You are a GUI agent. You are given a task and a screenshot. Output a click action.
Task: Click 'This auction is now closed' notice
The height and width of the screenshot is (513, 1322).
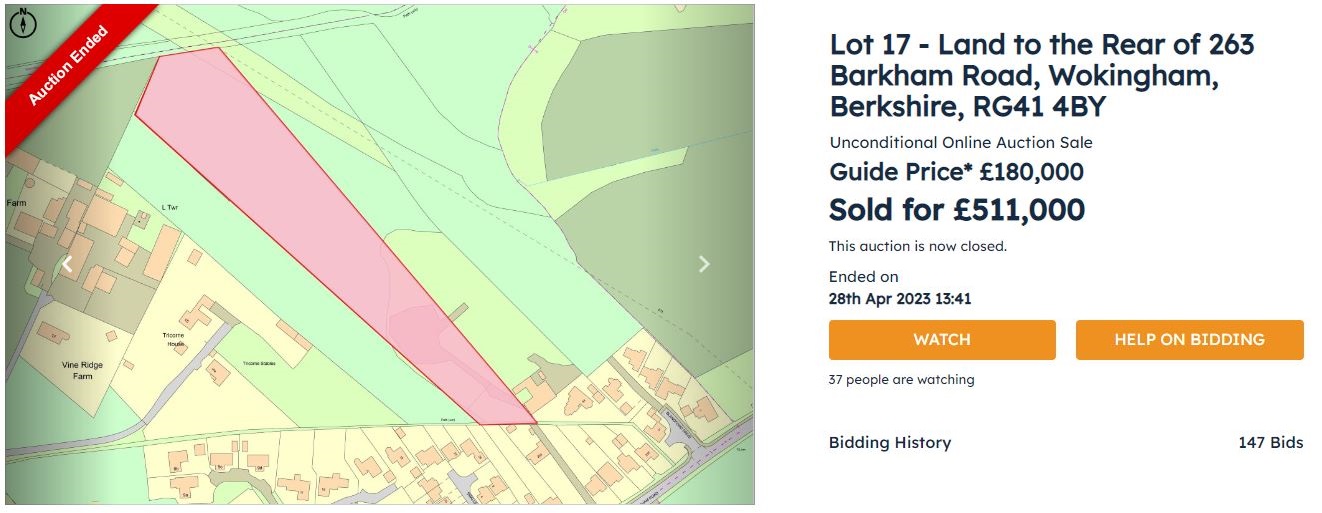click(x=917, y=246)
